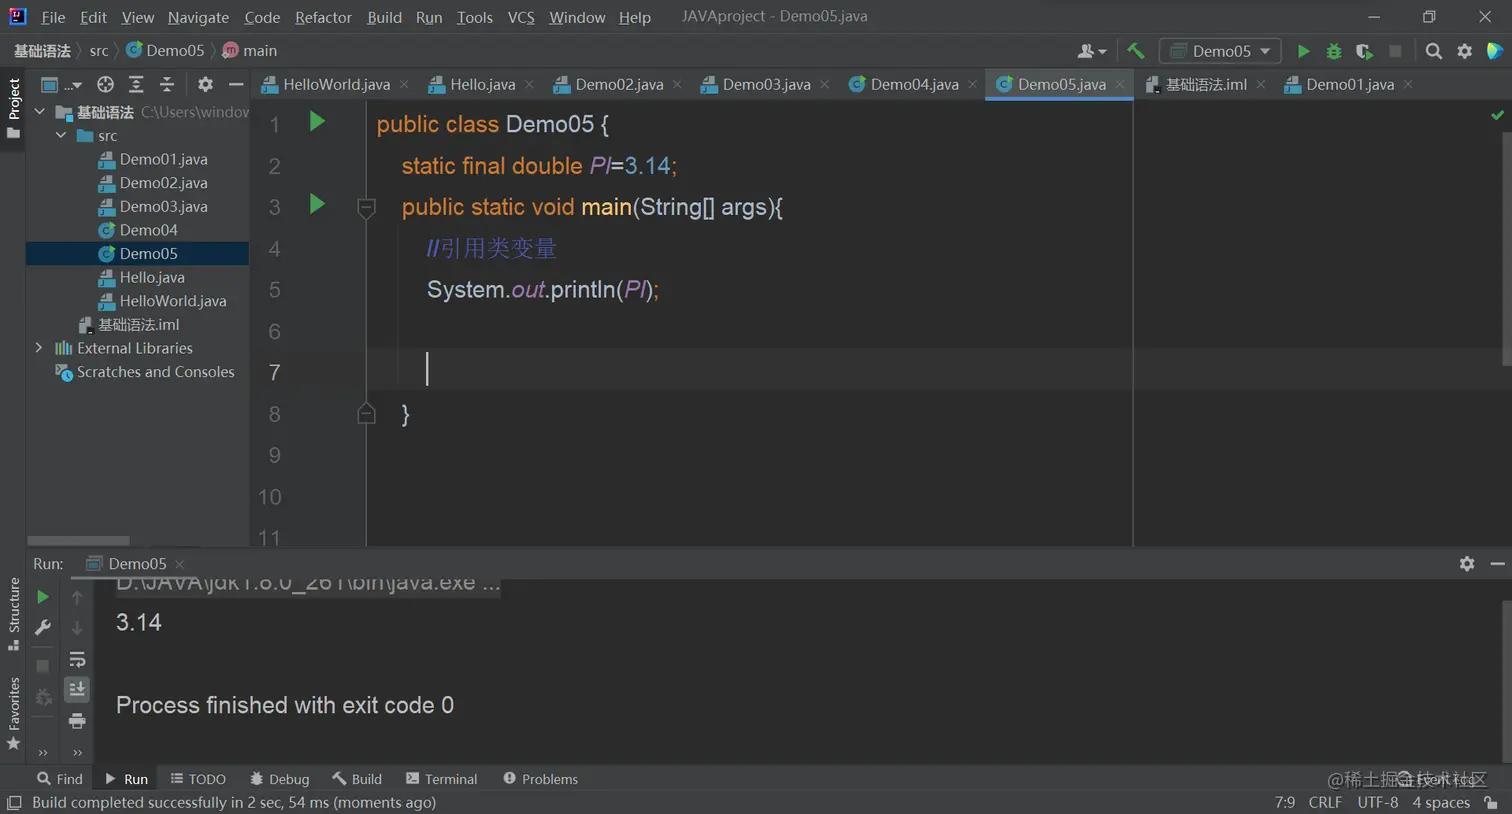Hide the Run tool window

tap(1497, 564)
